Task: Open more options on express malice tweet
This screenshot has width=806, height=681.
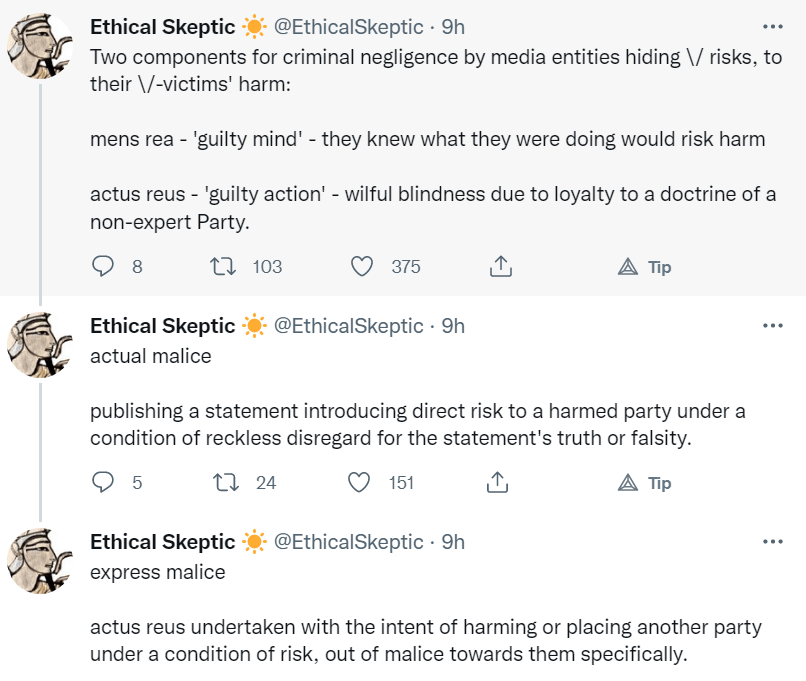Action: tap(773, 542)
